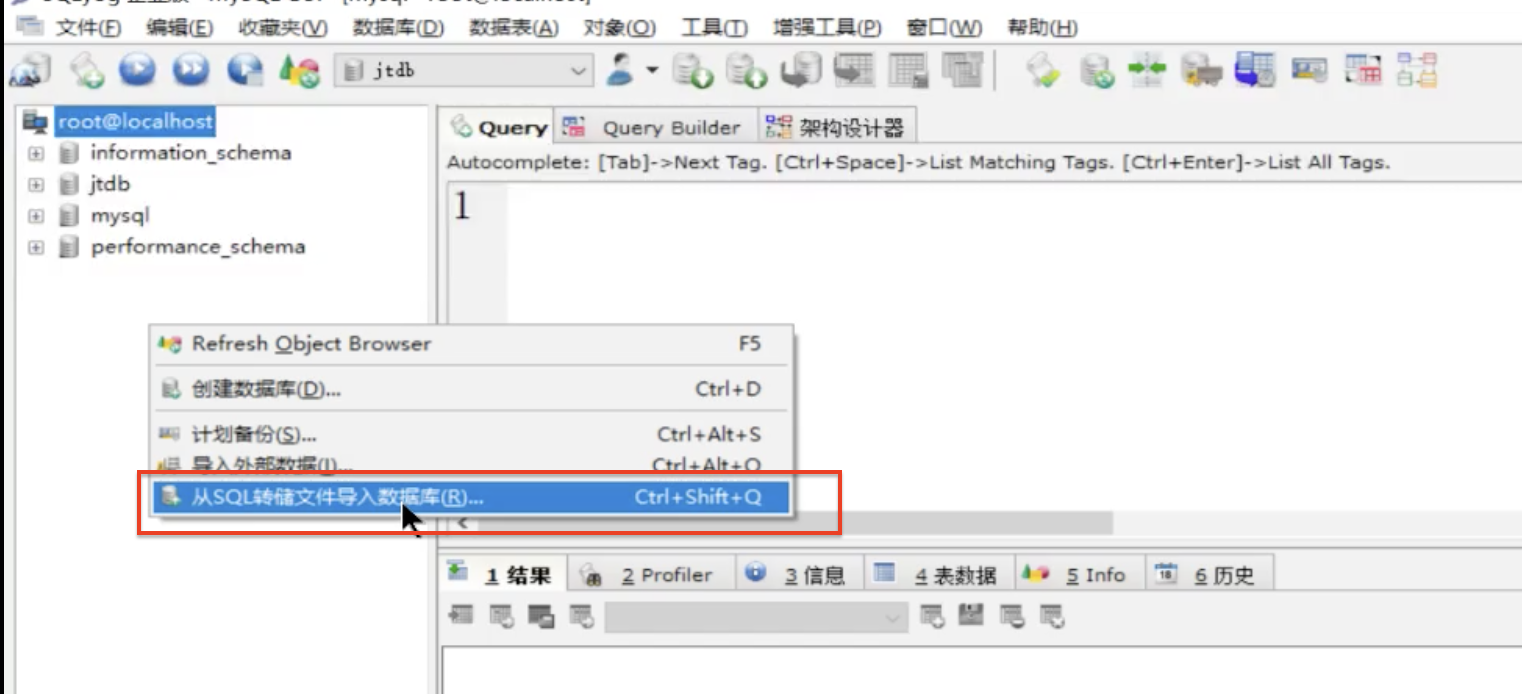Select the information_schema database
1522x694 pixels.
coord(191,153)
